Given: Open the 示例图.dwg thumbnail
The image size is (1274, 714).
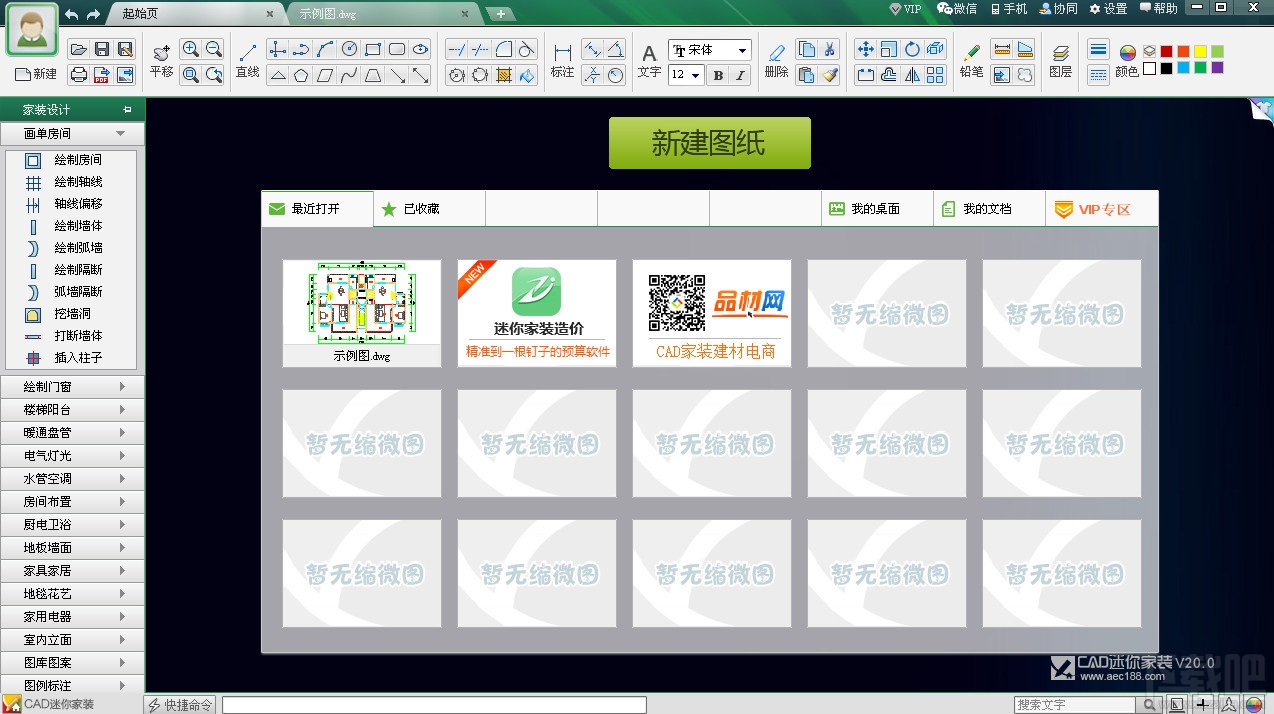Looking at the screenshot, I should (361, 305).
